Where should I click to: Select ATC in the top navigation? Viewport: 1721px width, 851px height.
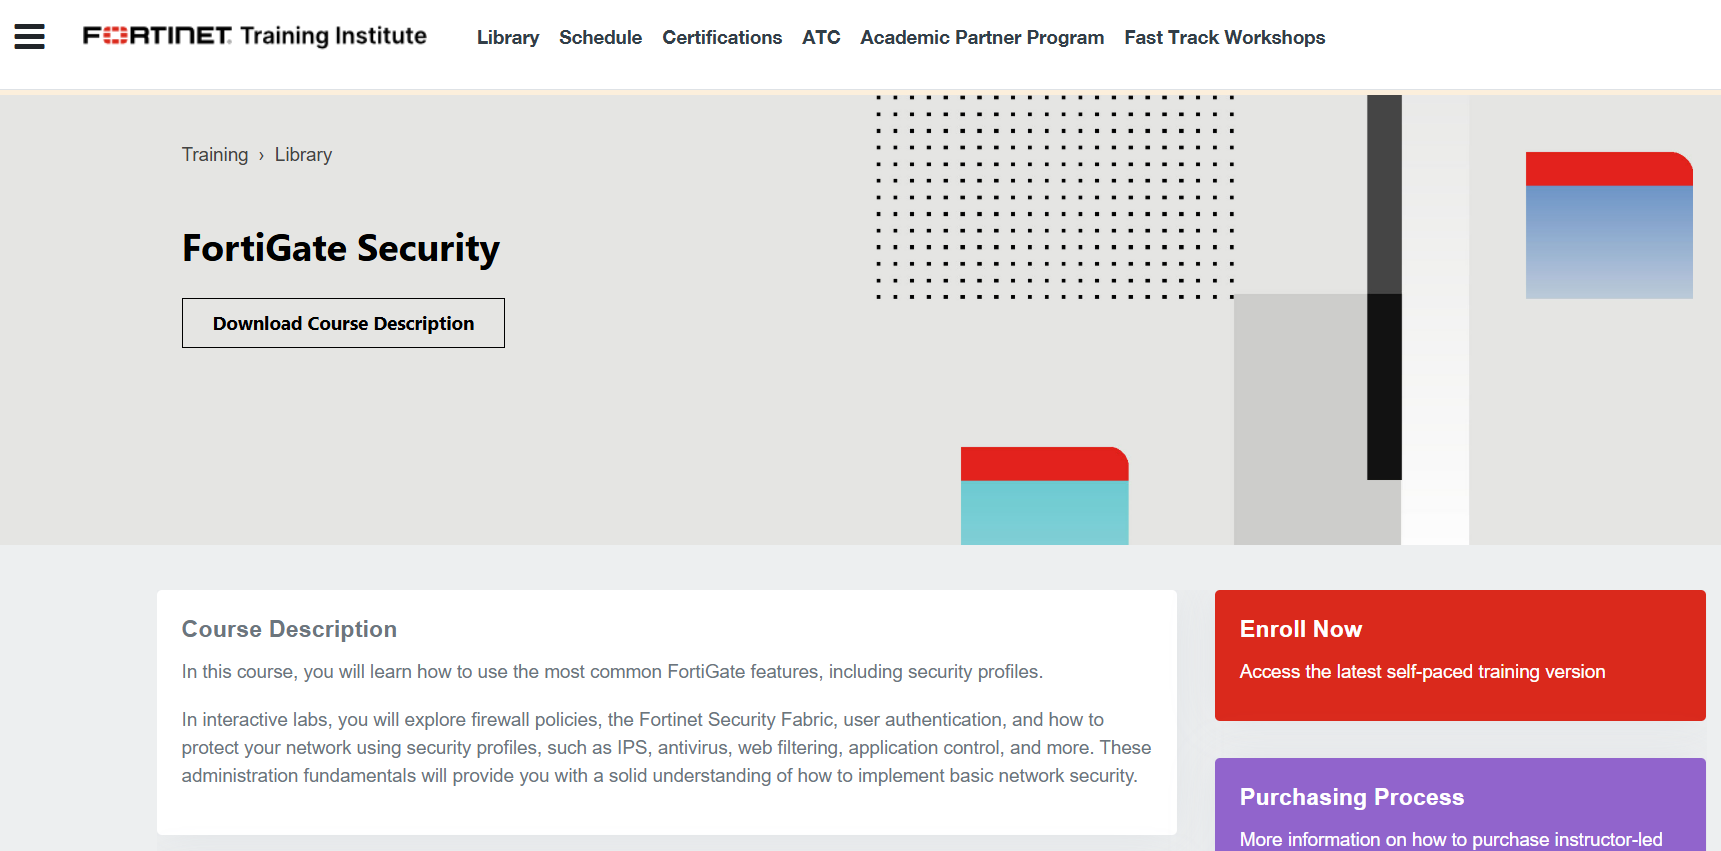821,38
